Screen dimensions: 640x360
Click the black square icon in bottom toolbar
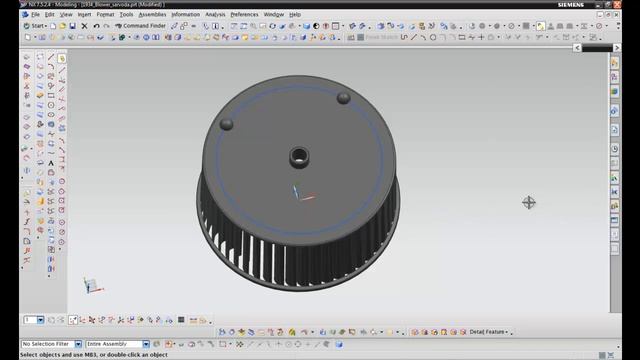click(181, 320)
